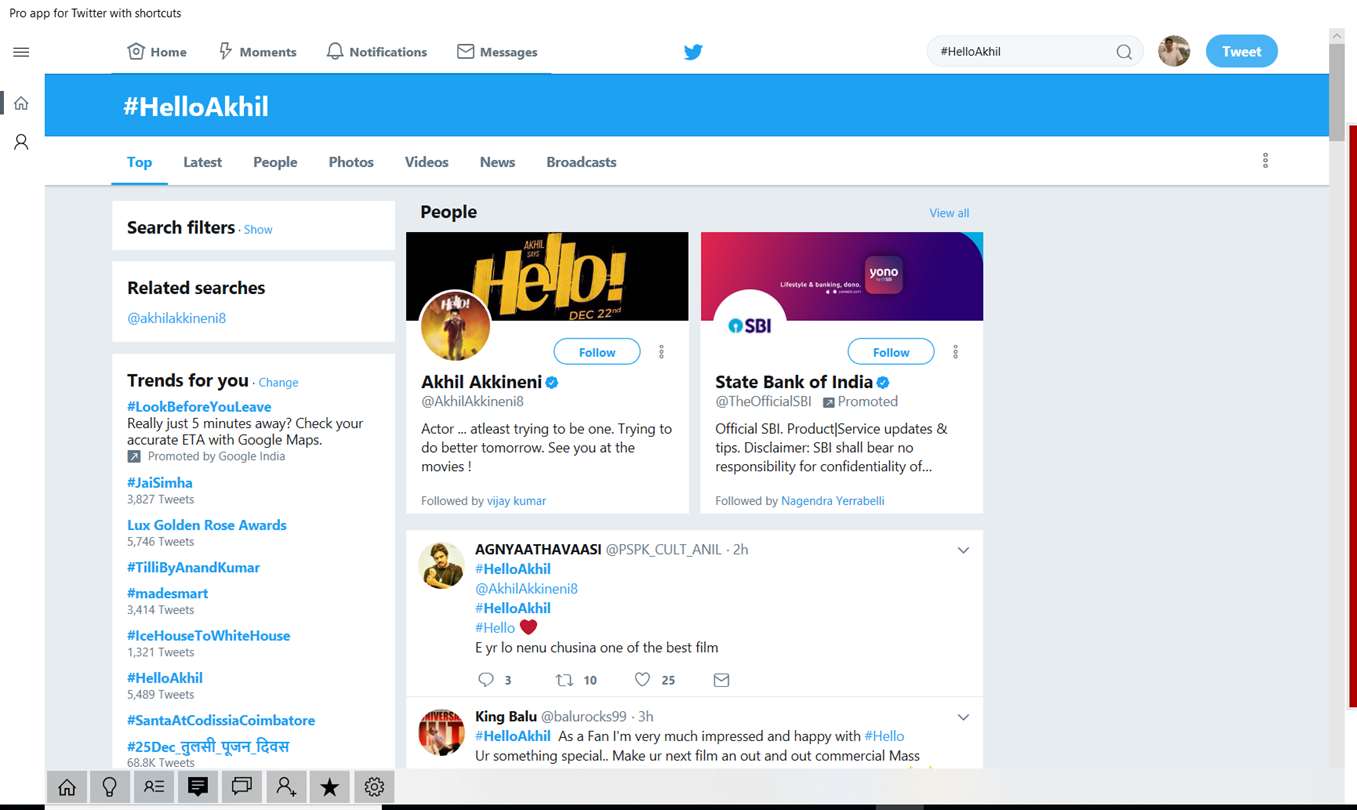Open the options menu on Akhil Akkineni's card
This screenshot has width=1357, height=810.
coord(661,352)
